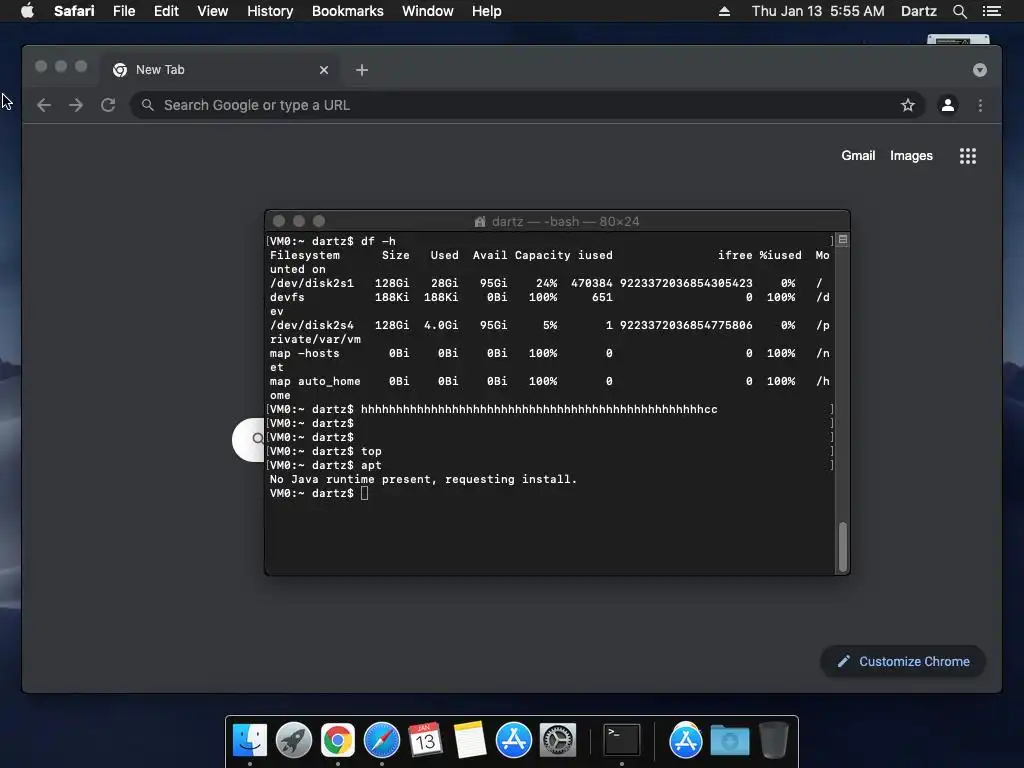This screenshot has width=1024, height=768.
Task: Open System Preferences from the Dock
Action: [558, 740]
